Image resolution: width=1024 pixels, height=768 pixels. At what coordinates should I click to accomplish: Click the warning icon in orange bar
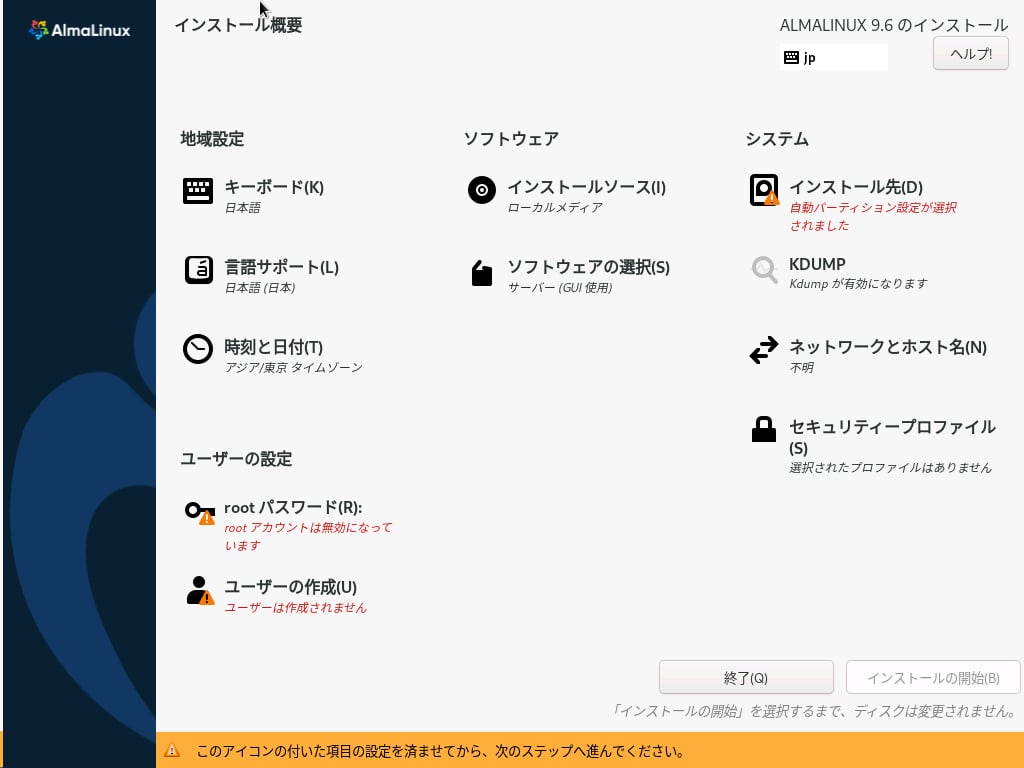coord(172,750)
